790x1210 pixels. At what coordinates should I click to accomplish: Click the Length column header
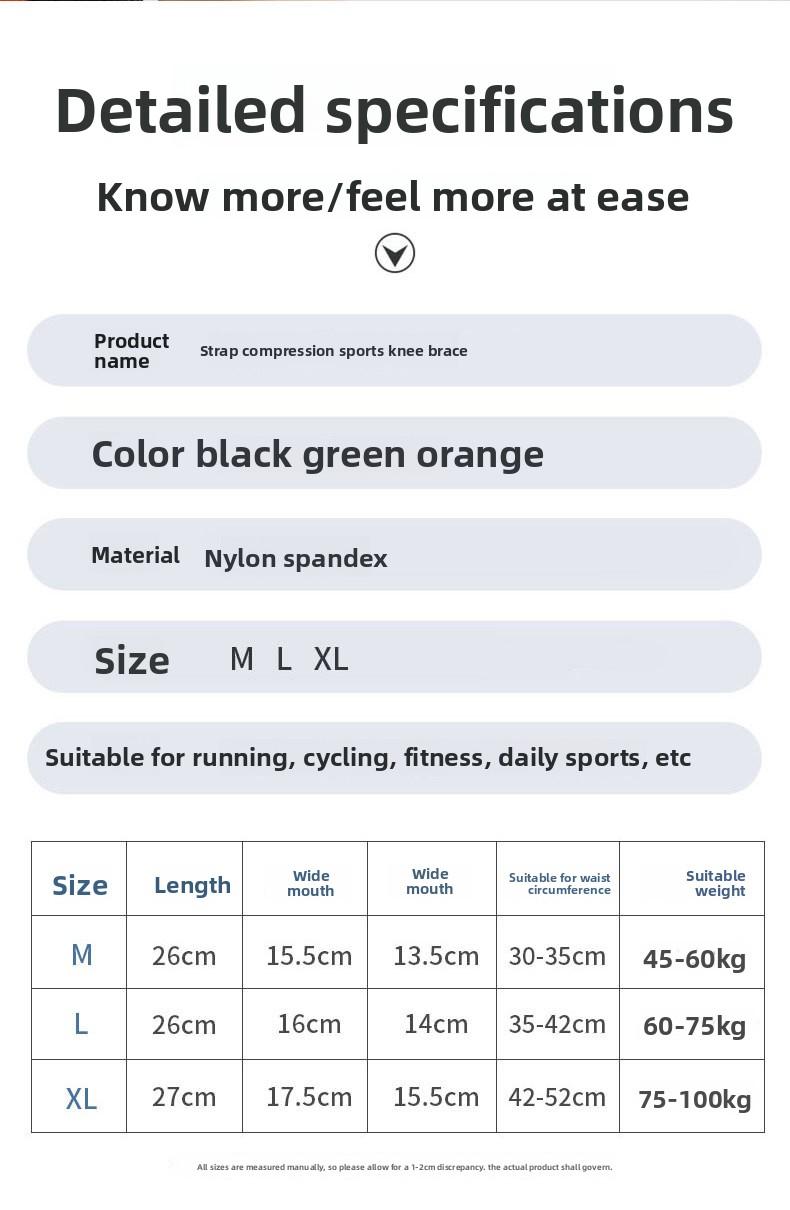tap(192, 885)
